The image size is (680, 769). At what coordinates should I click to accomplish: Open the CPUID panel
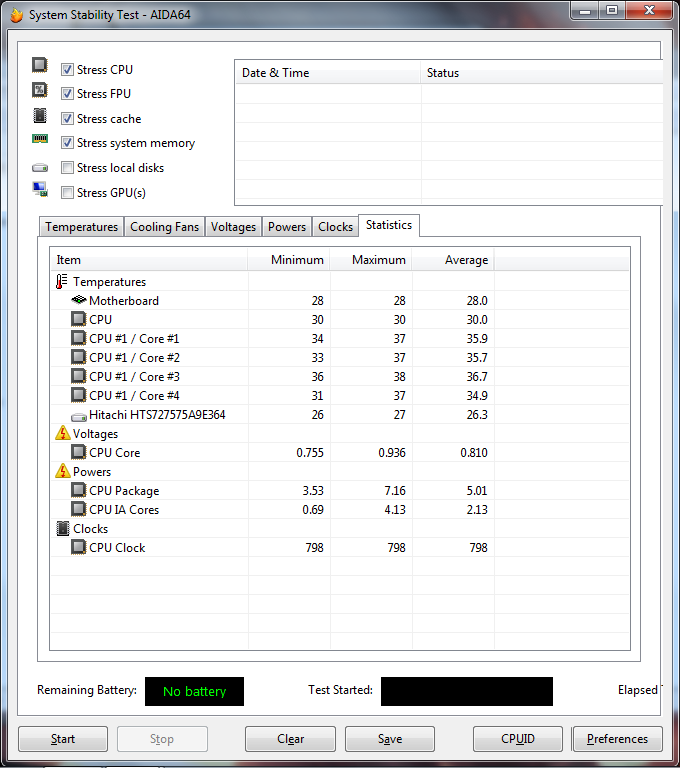[518, 739]
